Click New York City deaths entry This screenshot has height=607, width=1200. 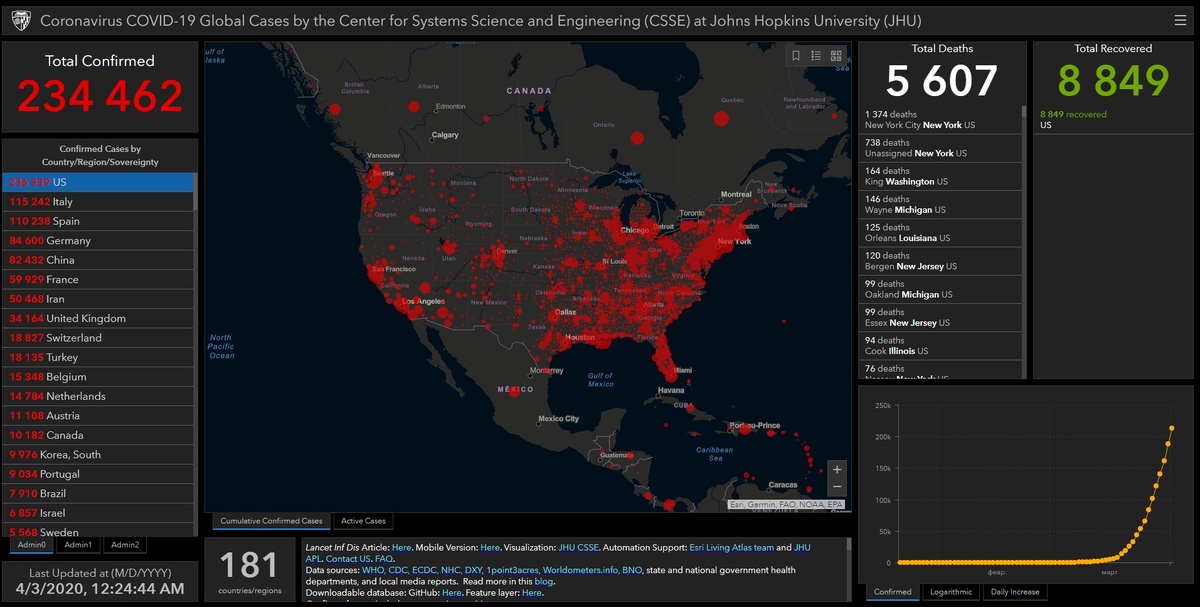coord(940,120)
